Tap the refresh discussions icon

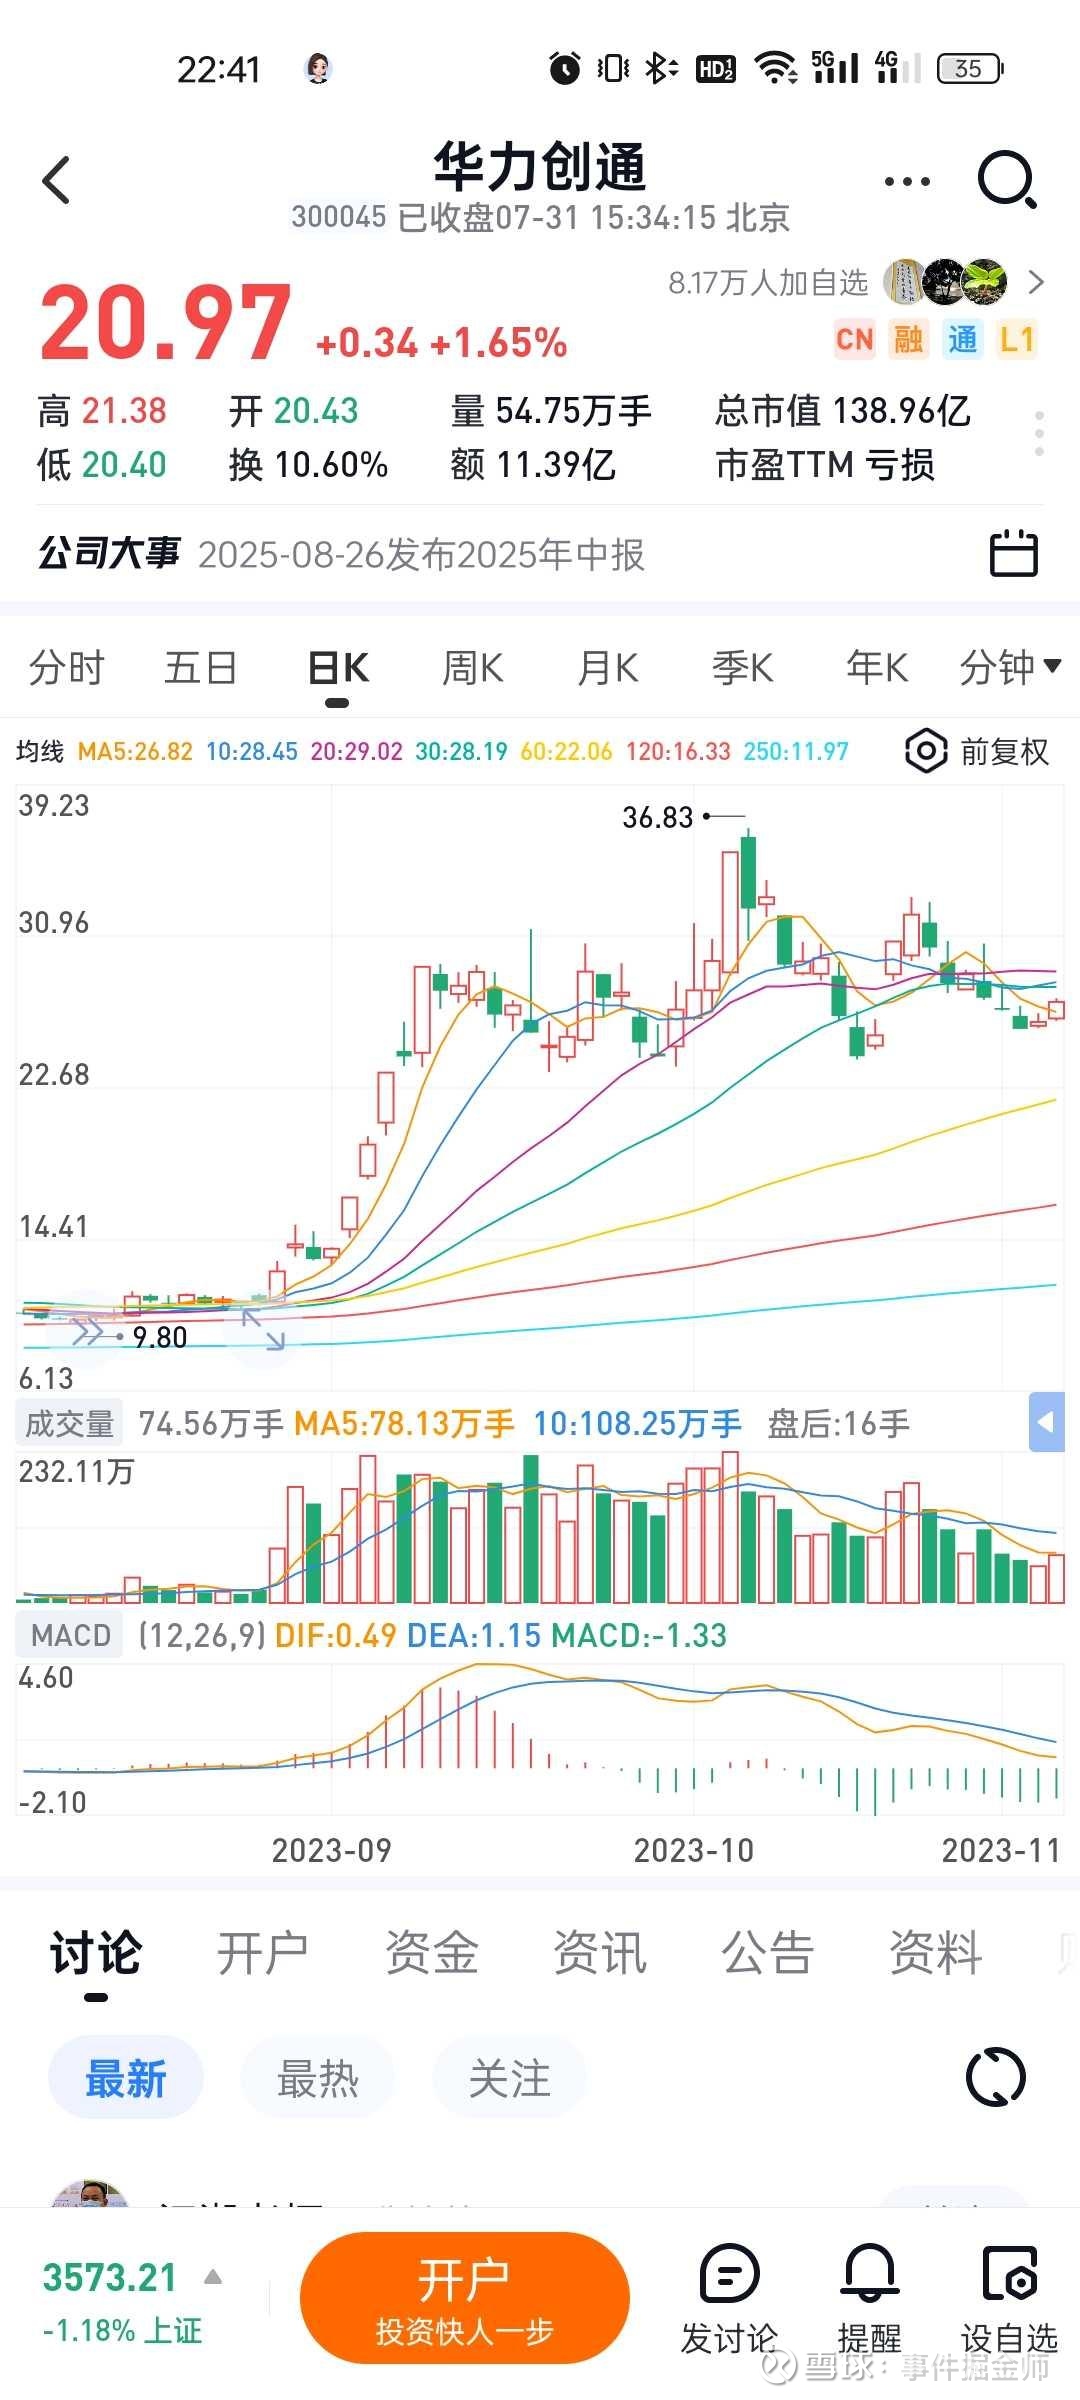pos(996,2078)
